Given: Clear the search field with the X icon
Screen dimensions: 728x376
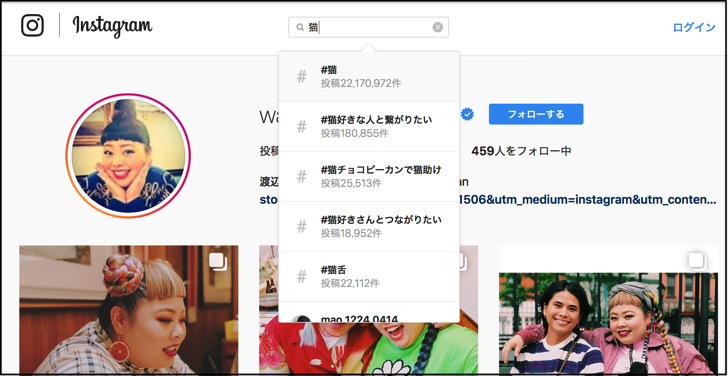Looking at the screenshot, I should 437,27.
